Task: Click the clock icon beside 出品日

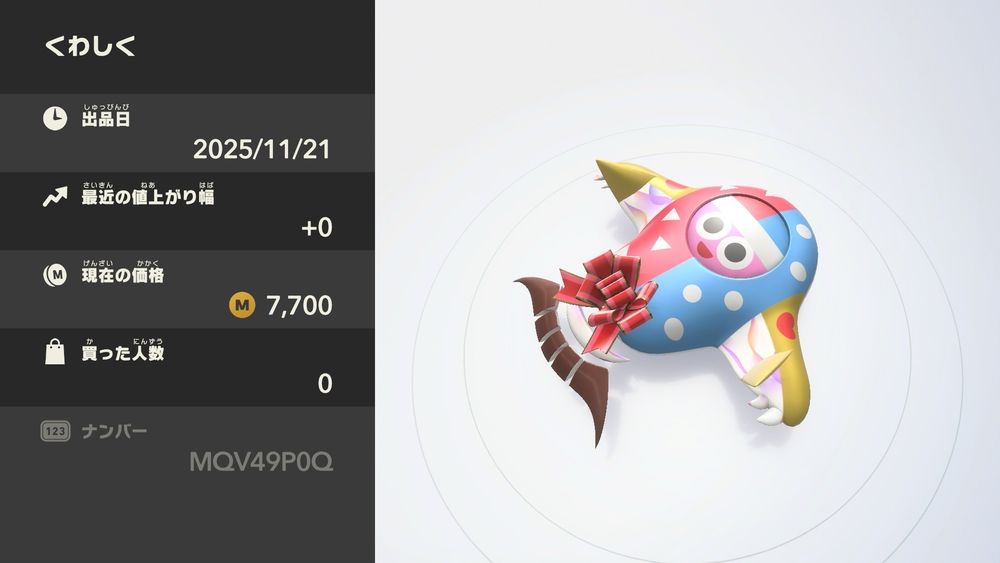Action: [x=55, y=119]
